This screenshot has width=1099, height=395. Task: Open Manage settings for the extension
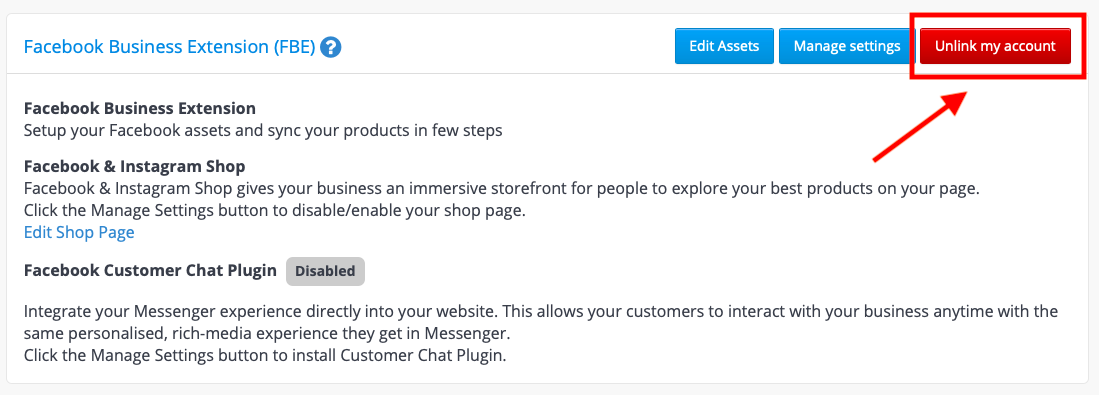coord(847,46)
